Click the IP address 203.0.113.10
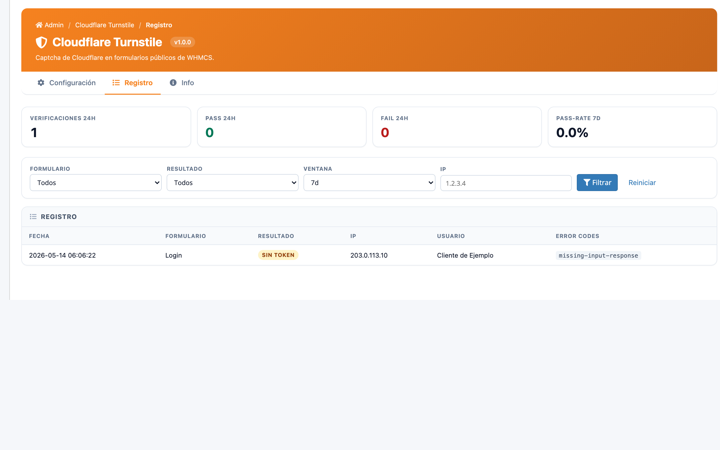720x450 pixels. [369, 255]
